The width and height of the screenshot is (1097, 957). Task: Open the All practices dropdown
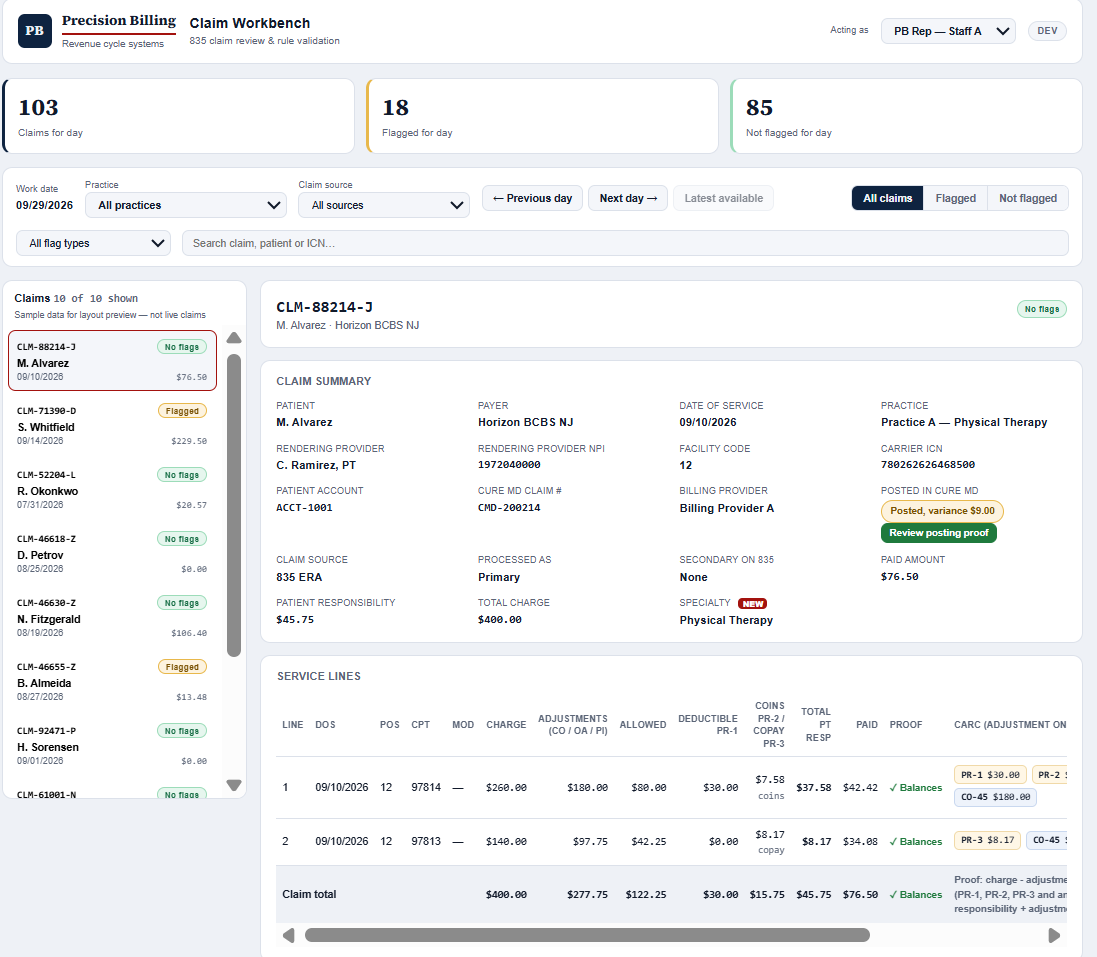[186, 205]
